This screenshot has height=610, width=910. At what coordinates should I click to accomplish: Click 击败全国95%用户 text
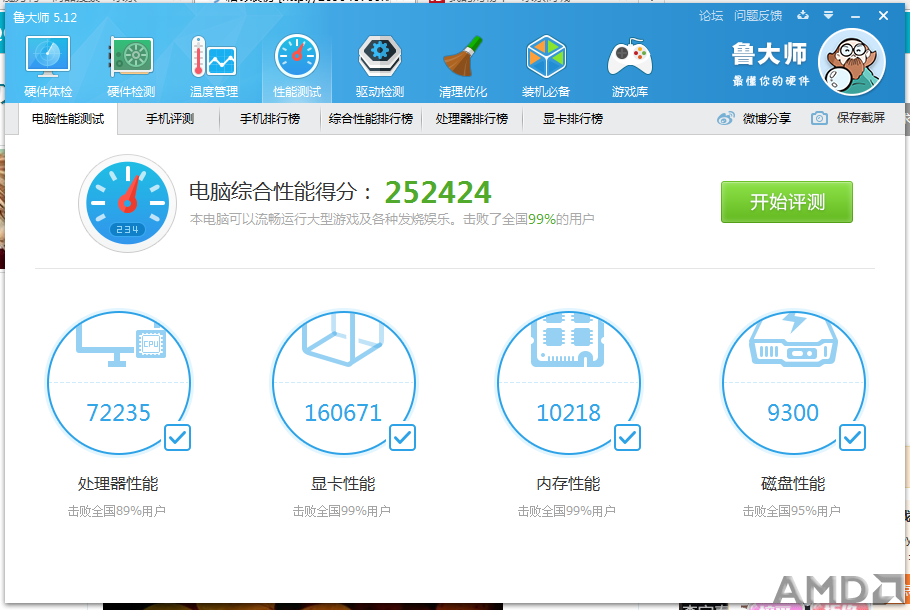792,511
